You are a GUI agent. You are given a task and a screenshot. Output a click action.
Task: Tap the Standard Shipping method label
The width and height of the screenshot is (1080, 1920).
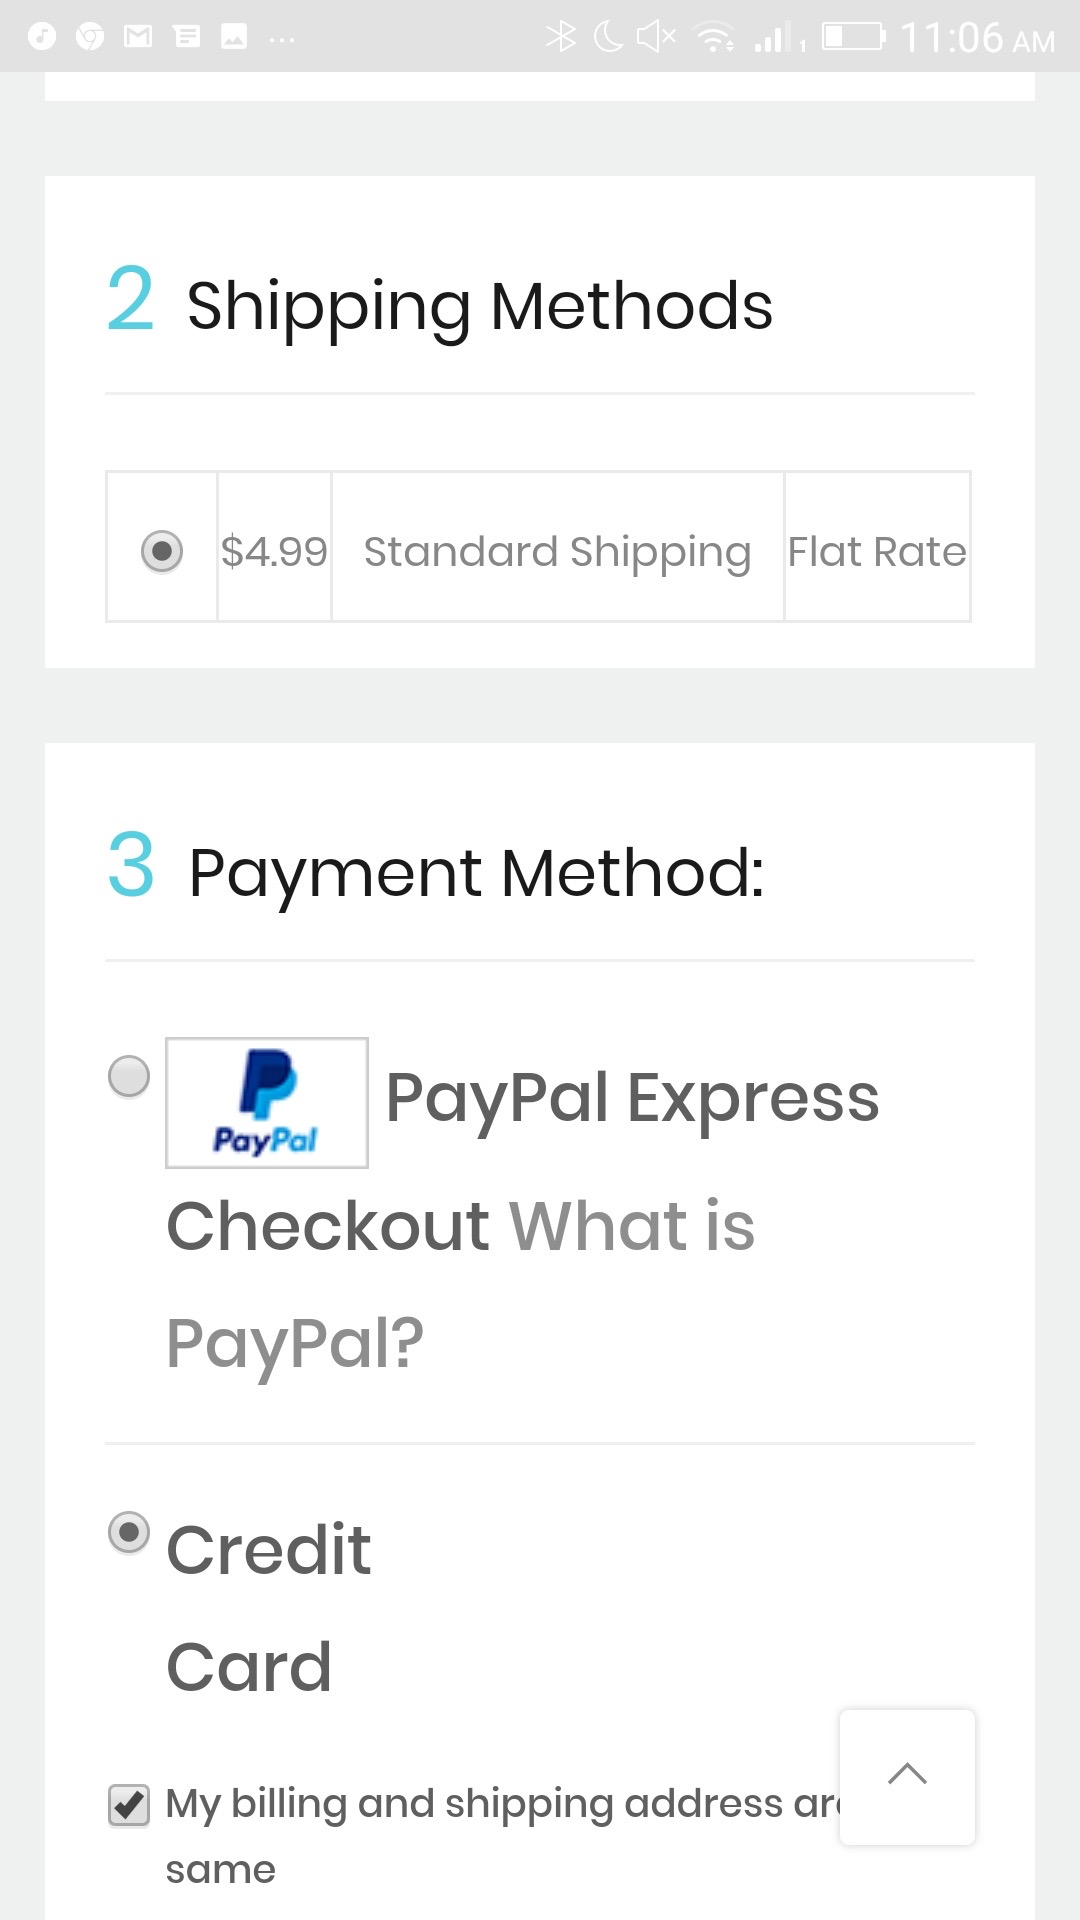pyautogui.click(x=557, y=552)
